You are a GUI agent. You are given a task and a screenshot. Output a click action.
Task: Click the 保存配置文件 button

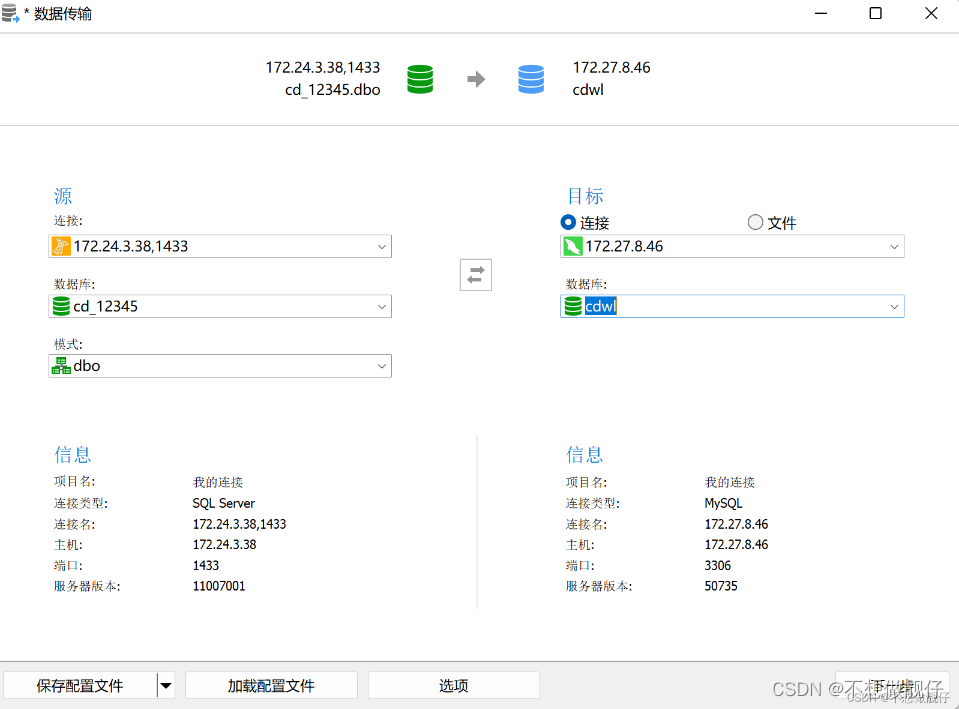coord(80,686)
